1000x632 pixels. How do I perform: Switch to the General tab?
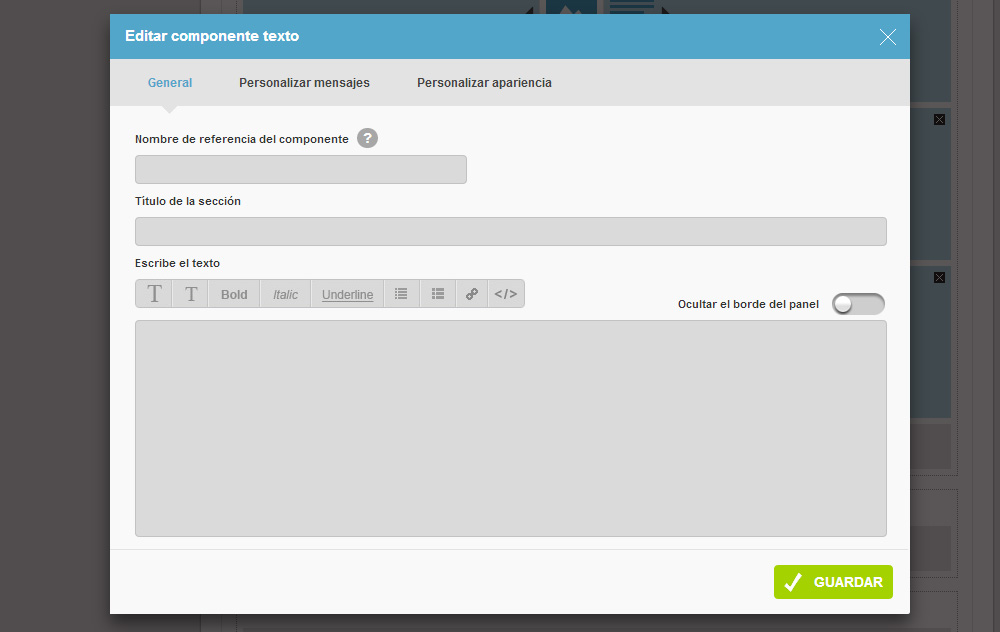170,83
